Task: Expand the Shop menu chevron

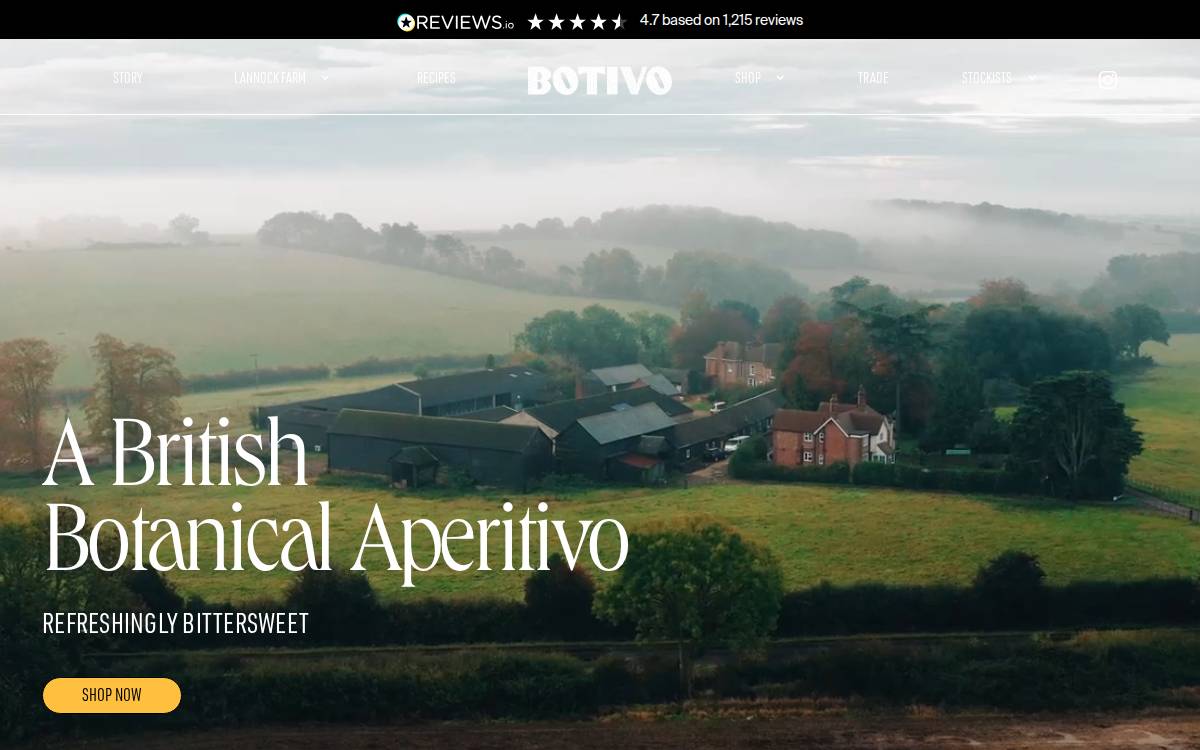Action: (x=780, y=78)
